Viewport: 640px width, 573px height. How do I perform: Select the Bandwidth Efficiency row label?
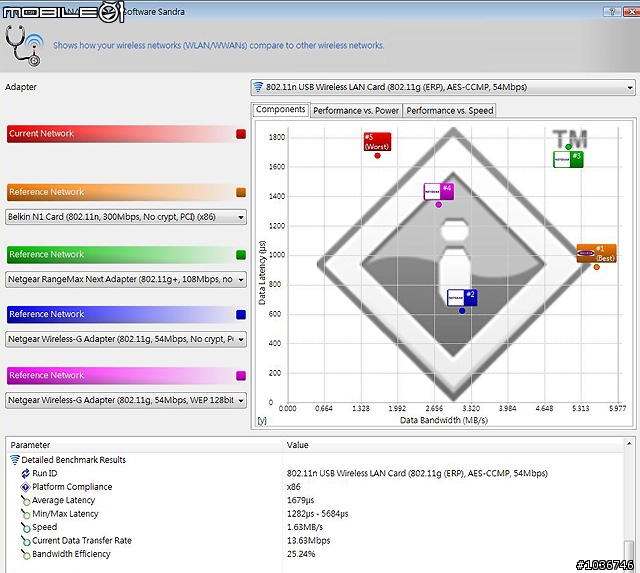click(71, 554)
